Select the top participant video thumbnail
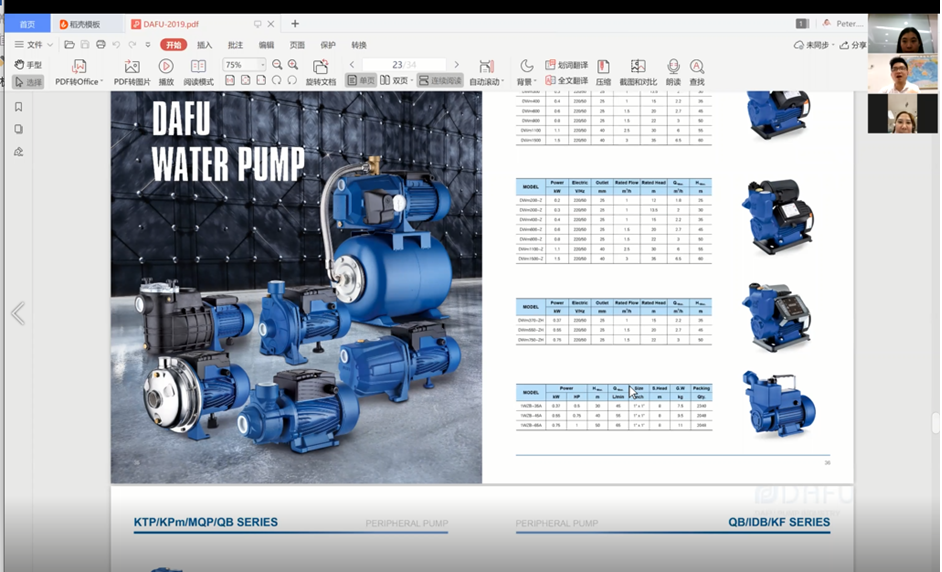942x572 pixels. [x=903, y=34]
